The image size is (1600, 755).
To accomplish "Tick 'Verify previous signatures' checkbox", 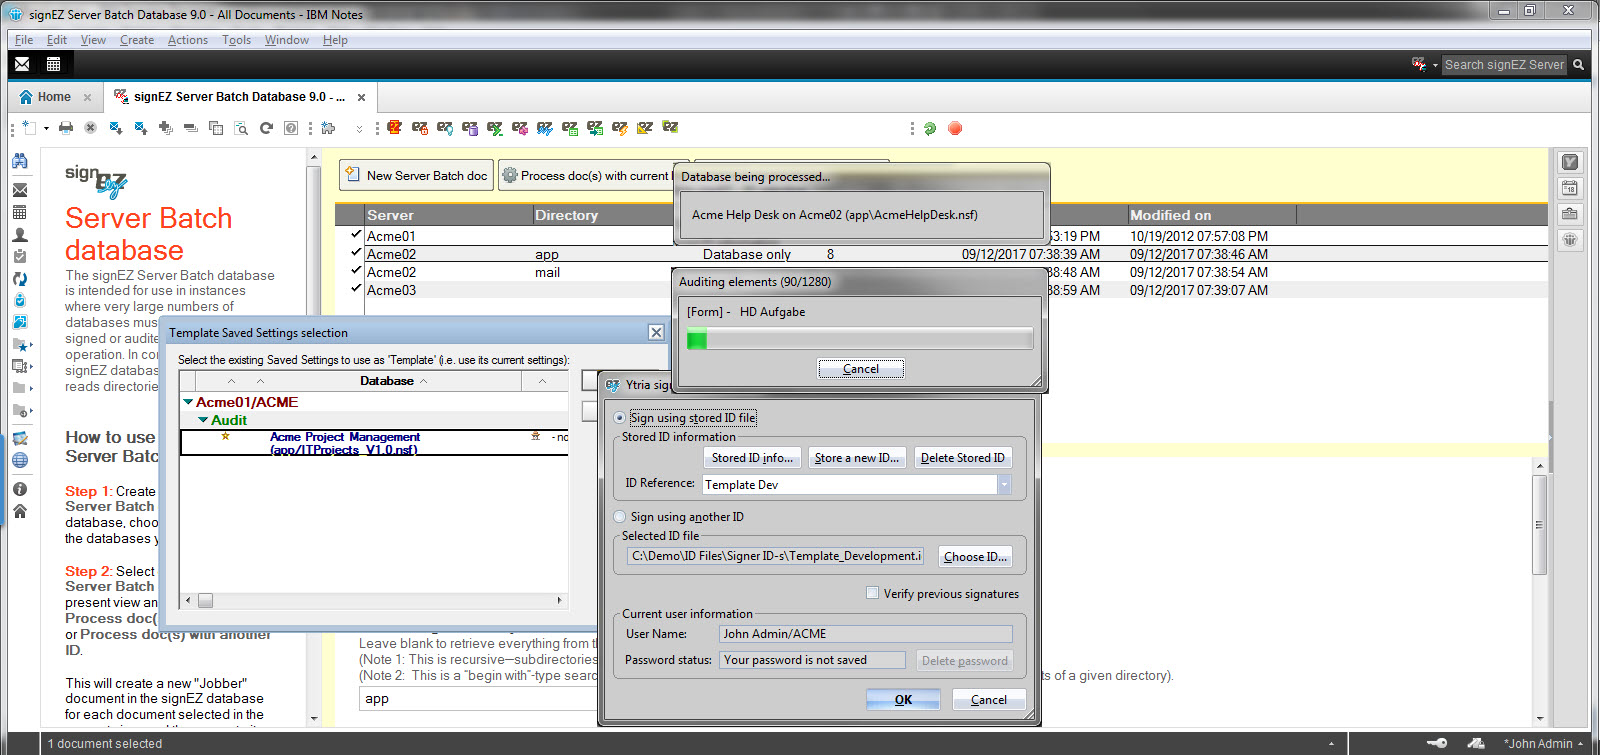I will click(873, 593).
